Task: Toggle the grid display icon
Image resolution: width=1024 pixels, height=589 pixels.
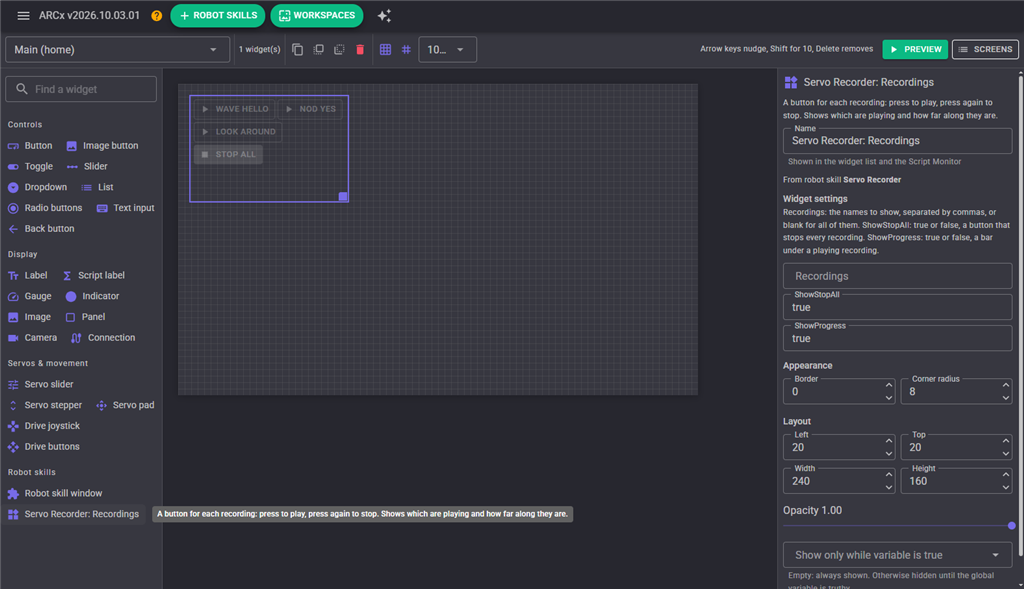Action: pyautogui.click(x=385, y=50)
